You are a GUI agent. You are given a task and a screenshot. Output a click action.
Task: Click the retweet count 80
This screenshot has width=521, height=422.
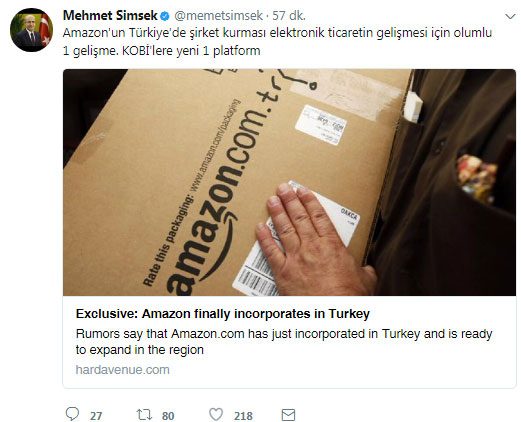(168, 416)
